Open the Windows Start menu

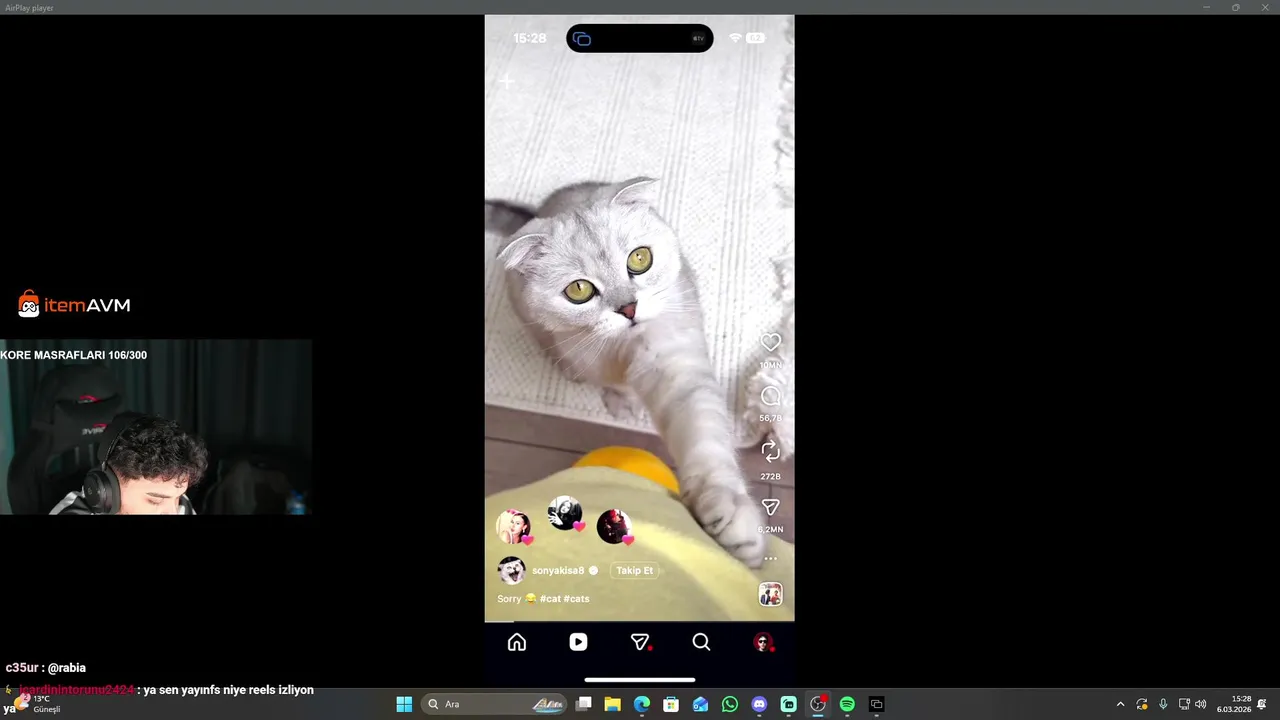tap(404, 704)
